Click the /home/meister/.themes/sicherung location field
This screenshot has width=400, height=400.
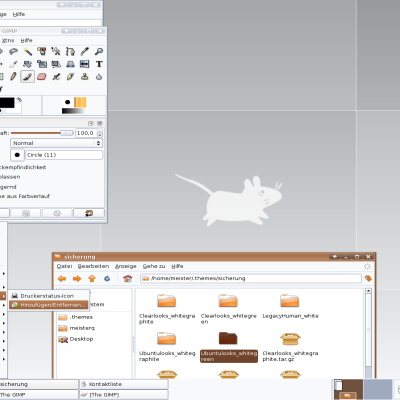pyautogui.click(x=251, y=278)
